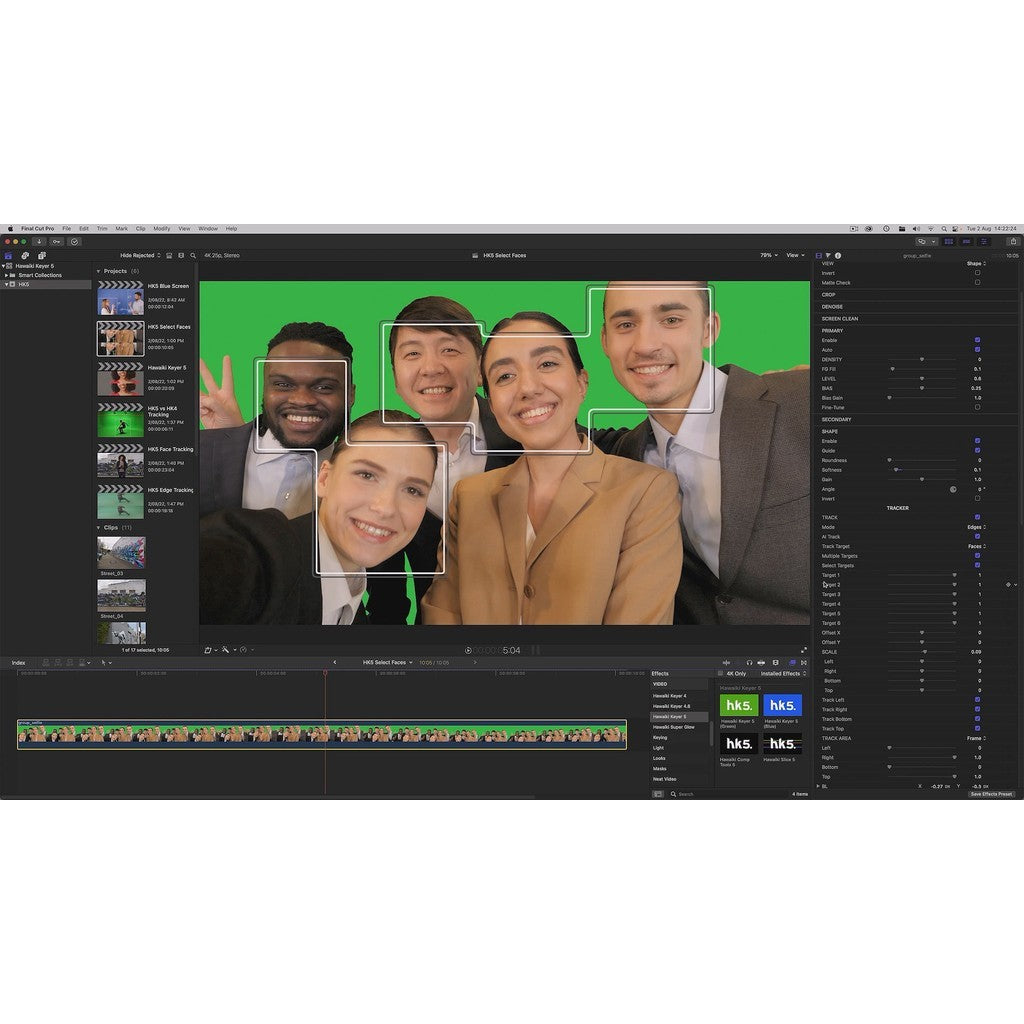This screenshot has width=1024, height=1024.
Task: Toggle the effects browser icon
Action: [x=792, y=662]
